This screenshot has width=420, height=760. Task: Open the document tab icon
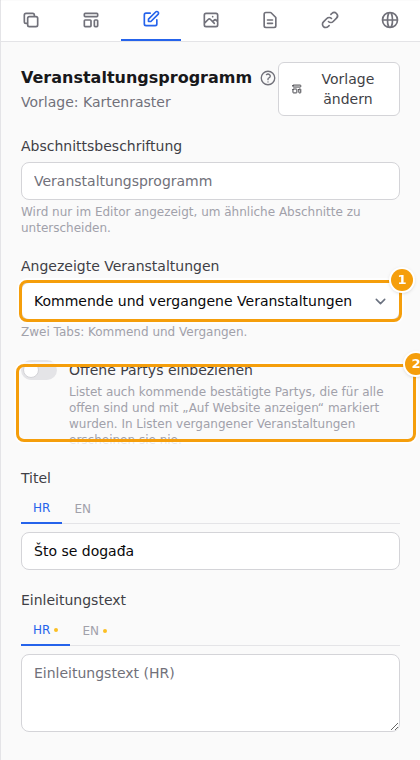(270, 20)
